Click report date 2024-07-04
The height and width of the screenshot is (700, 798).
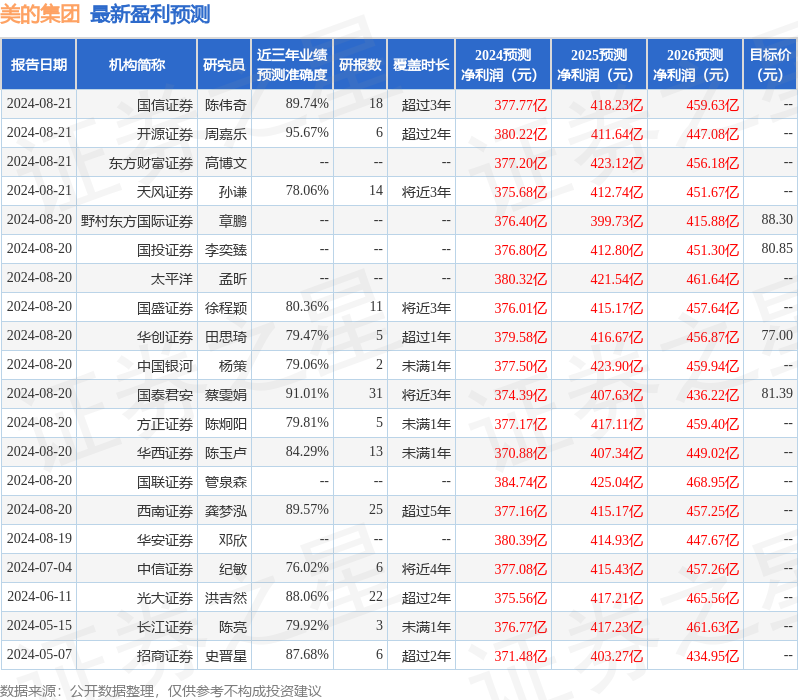coord(40,568)
